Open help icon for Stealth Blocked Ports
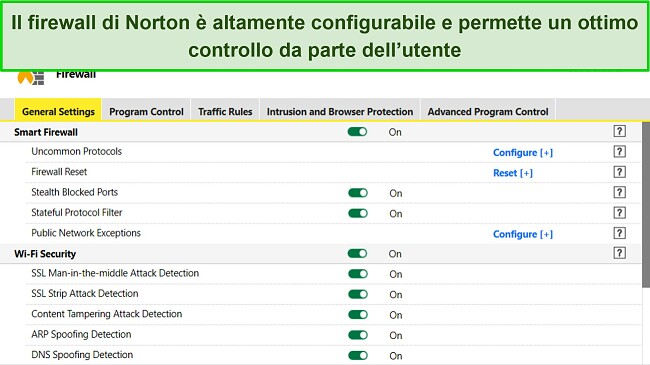The width and height of the screenshot is (650, 365). pyautogui.click(x=619, y=192)
